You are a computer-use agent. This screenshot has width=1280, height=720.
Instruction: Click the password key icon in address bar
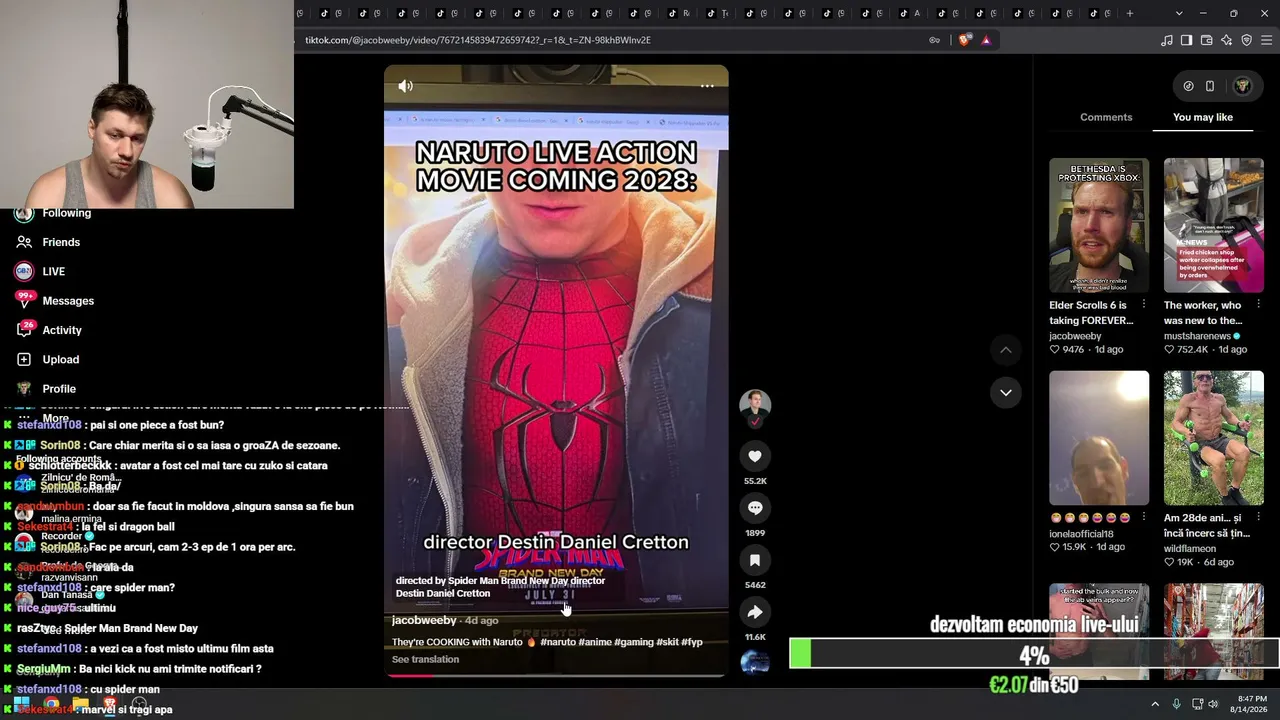[935, 40]
